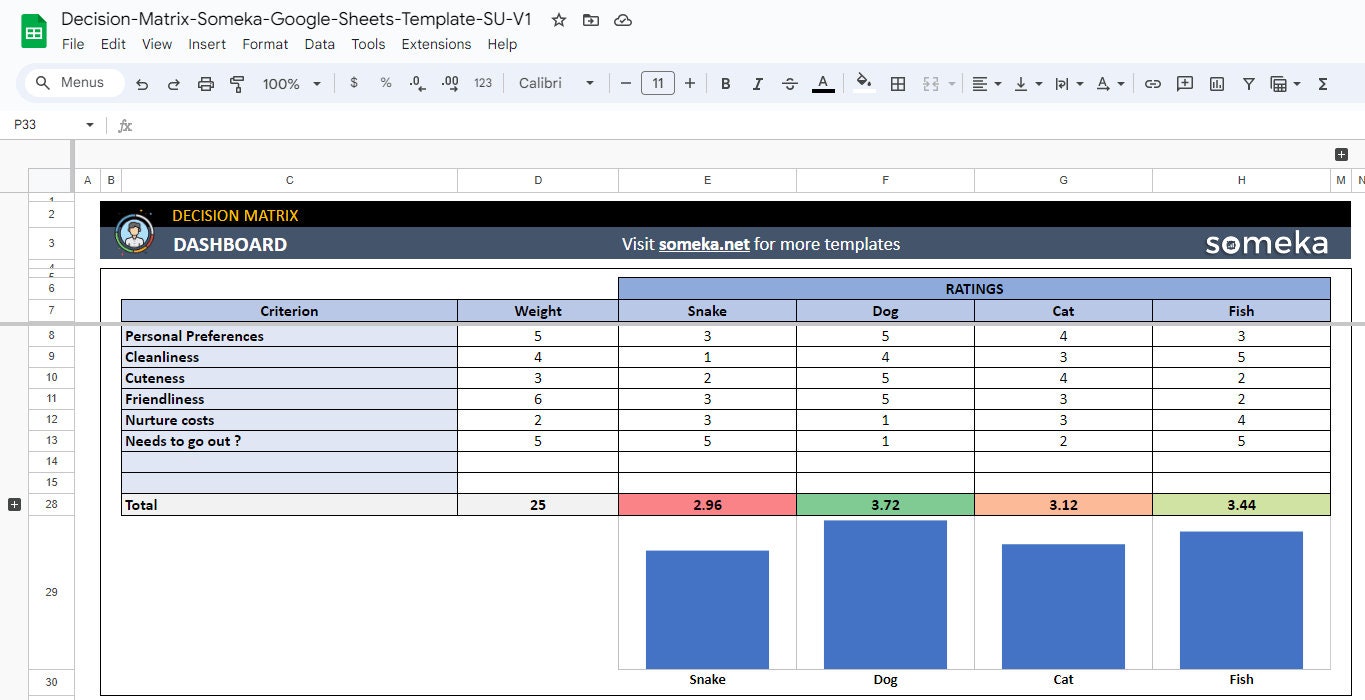Expand the horizontal align dropdown arrow
The image size is (1365, 700).
(x=997, y=83)
